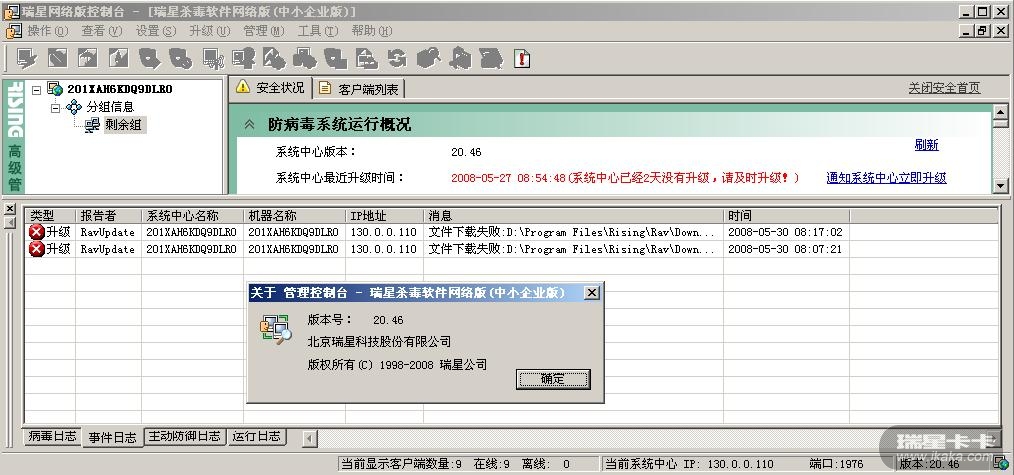Click the 消息 column header
Screen dimensions: 1014x475
tap(574, 216)
